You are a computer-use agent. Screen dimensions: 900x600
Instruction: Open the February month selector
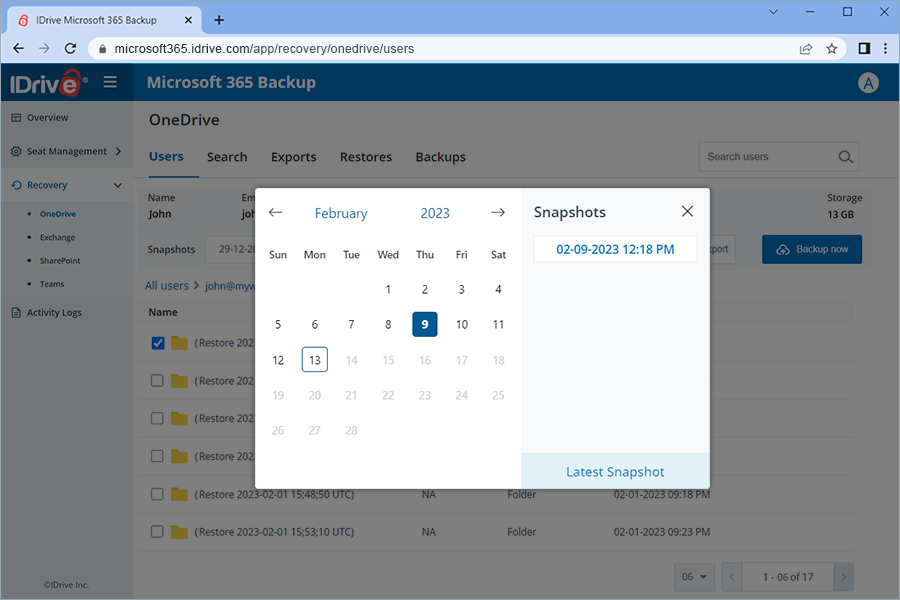tap(341, 213)
